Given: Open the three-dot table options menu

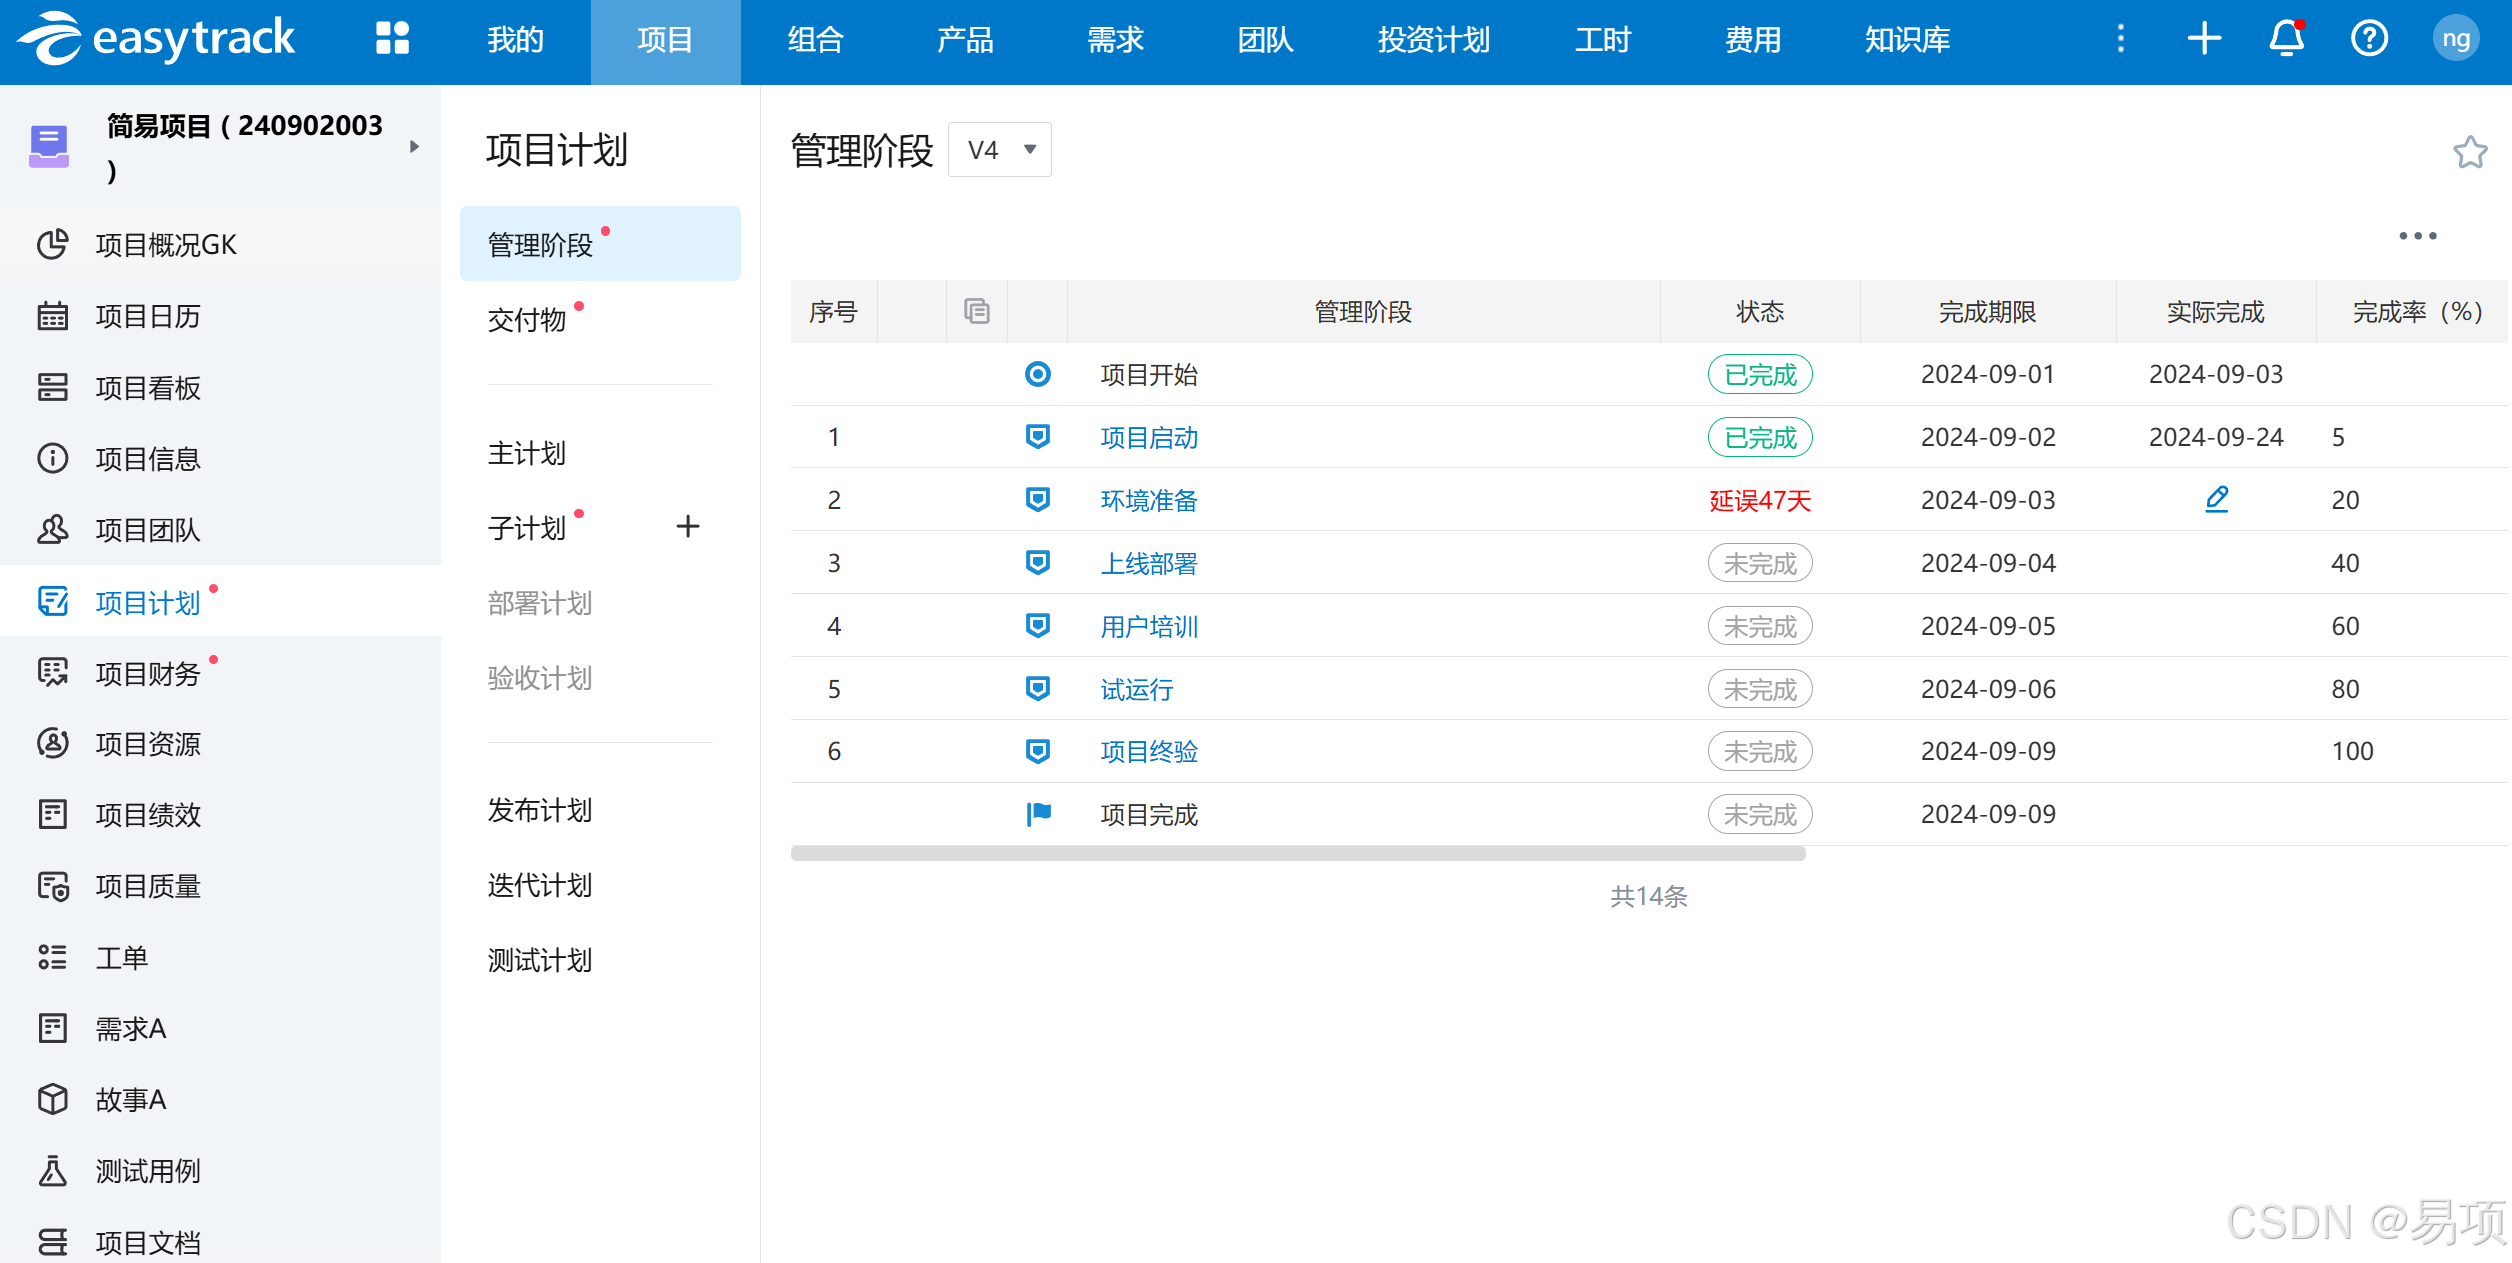Looking at the screenshot, I should [2417, 236].
